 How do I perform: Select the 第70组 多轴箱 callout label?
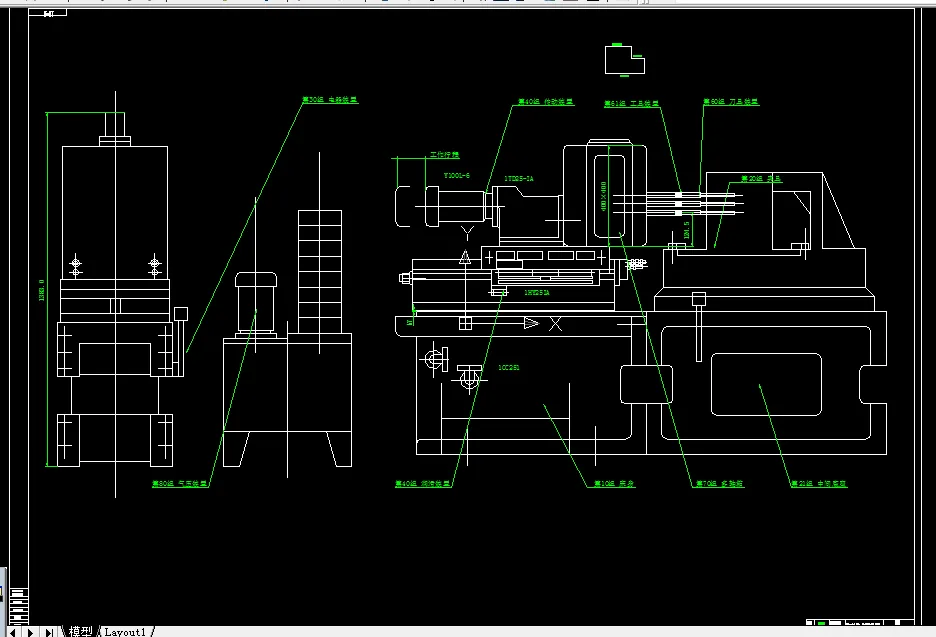point(720,484)
